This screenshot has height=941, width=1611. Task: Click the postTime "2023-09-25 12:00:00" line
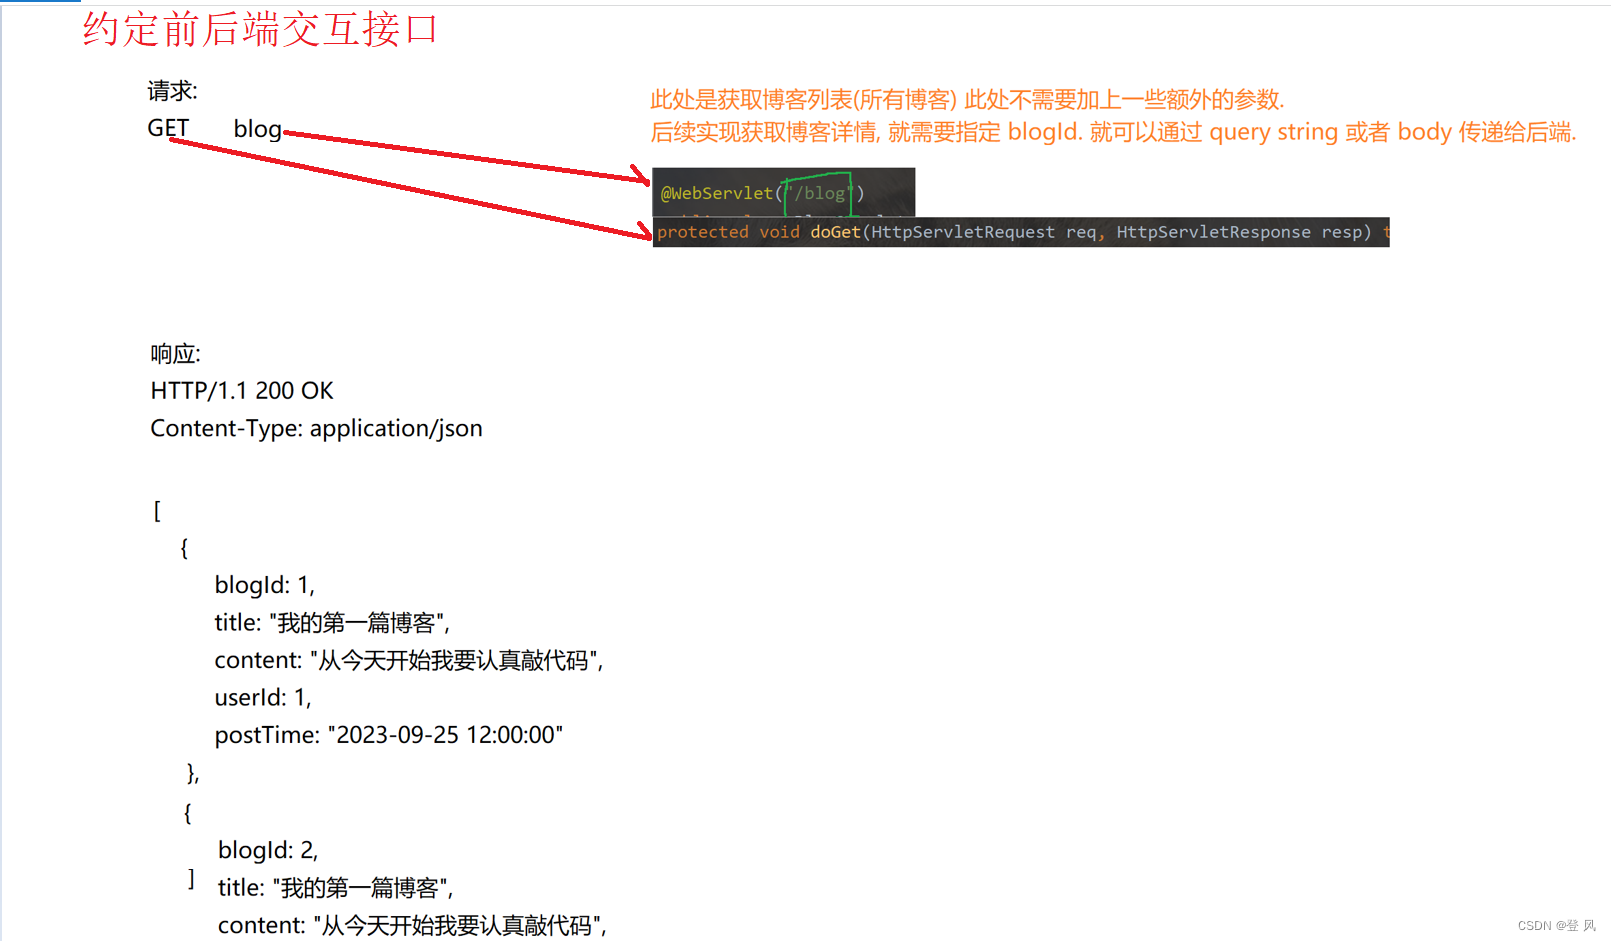[x=389, y=735]
